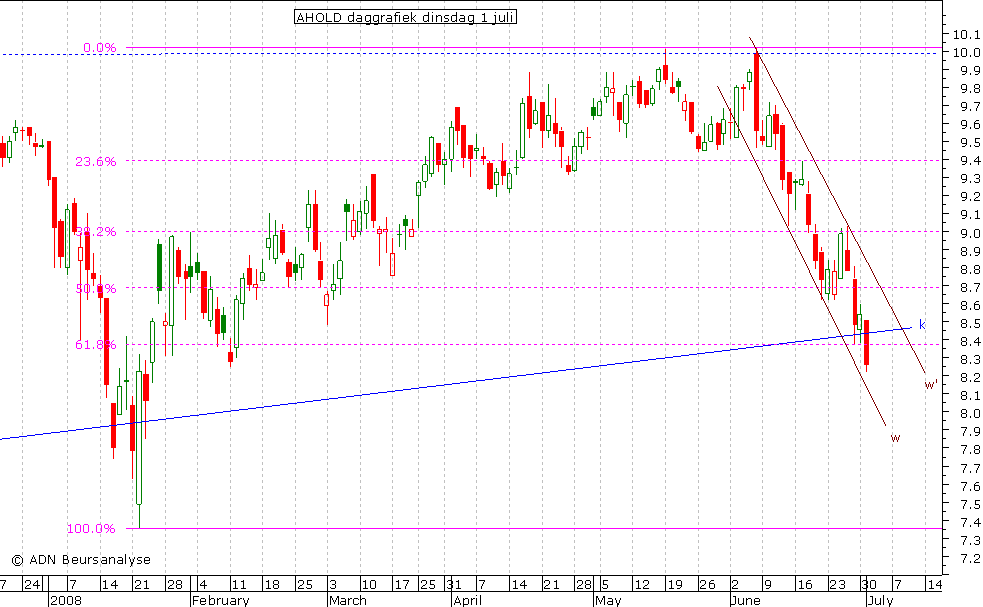Select the 10.0 price axis label

pos(967,53)
